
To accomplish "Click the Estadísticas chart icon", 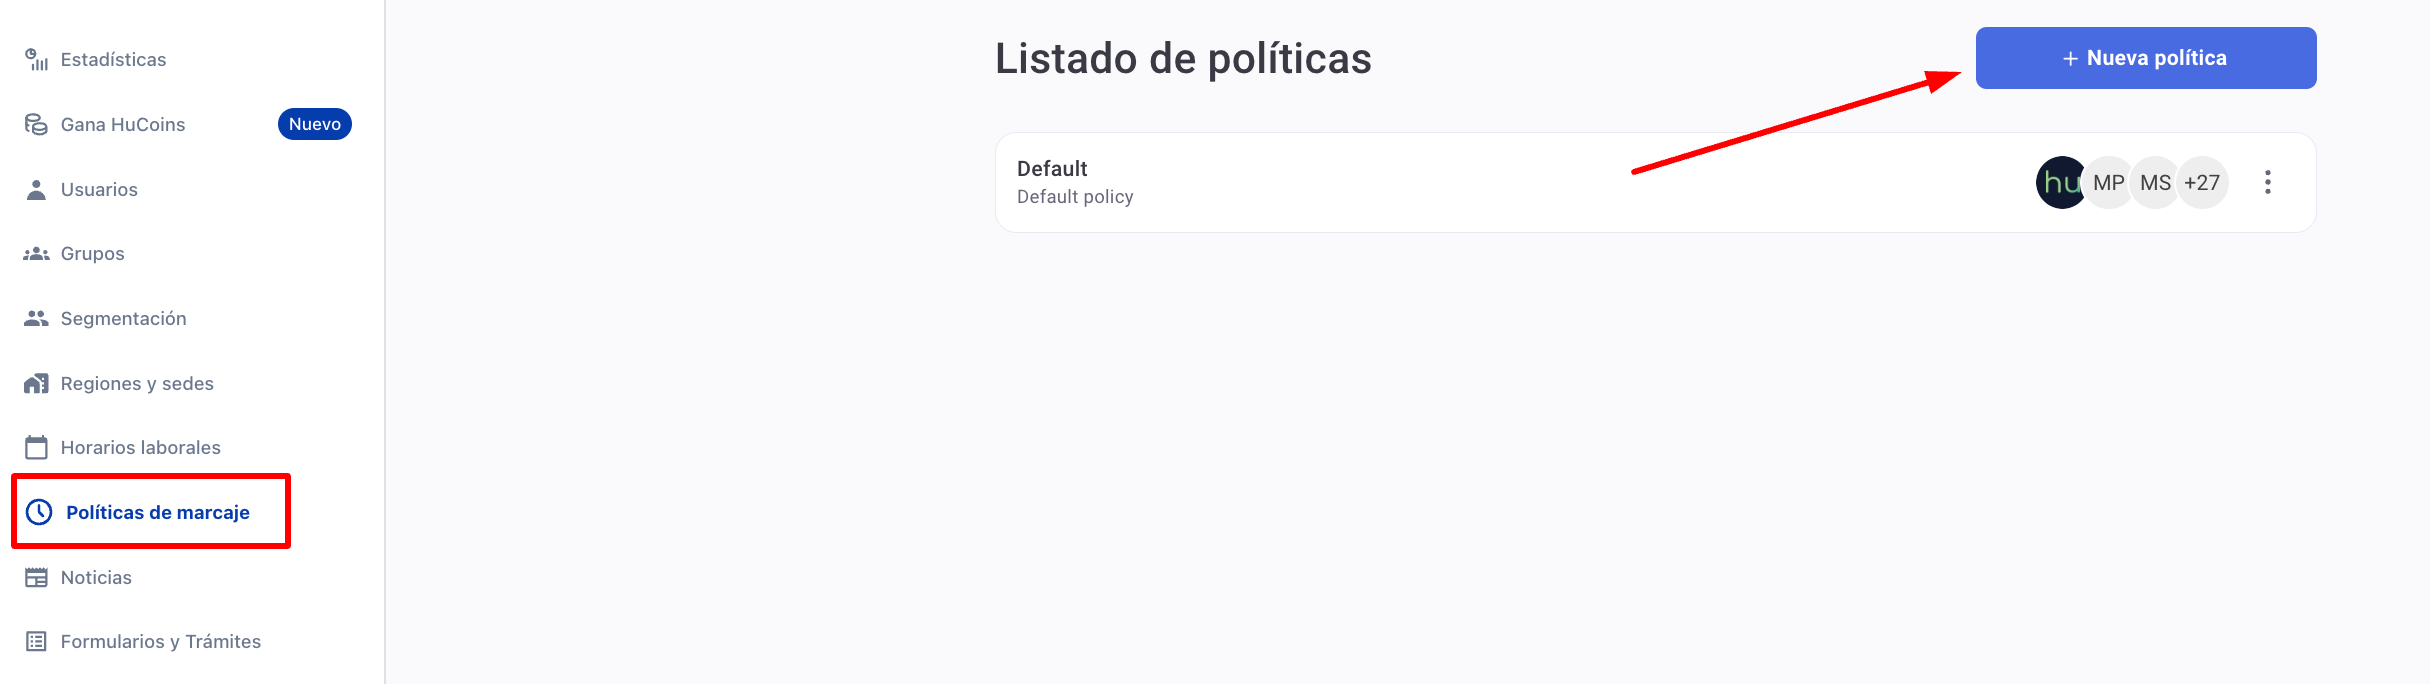I will coord(36,60).
